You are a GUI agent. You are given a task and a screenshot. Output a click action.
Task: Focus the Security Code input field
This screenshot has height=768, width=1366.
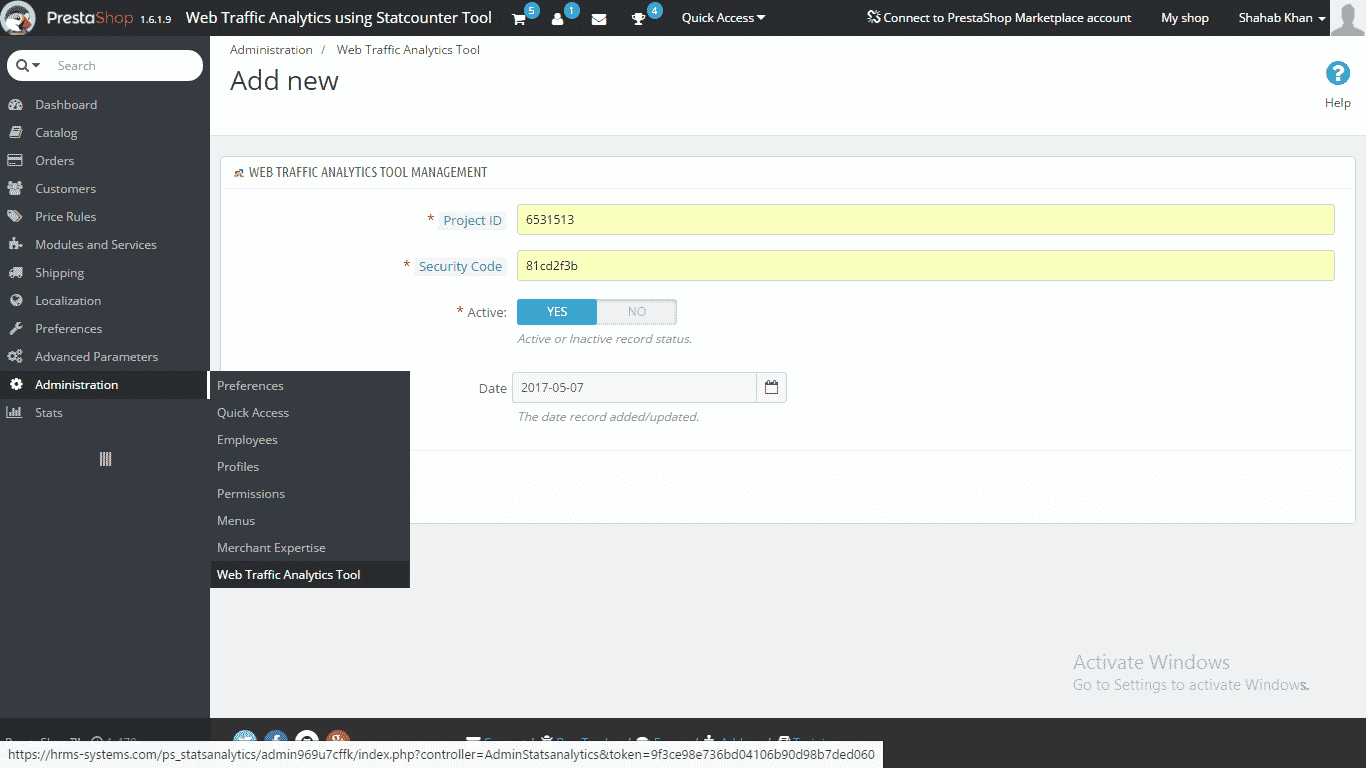[x=925, y=266]
